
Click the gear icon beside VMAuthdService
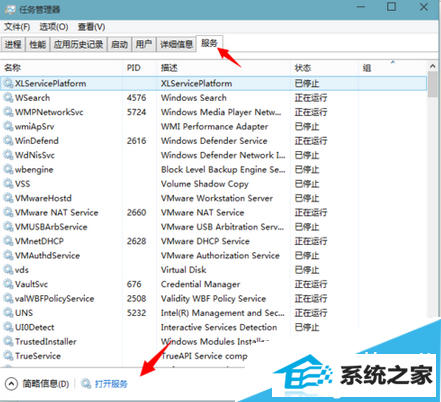point(8,255)
